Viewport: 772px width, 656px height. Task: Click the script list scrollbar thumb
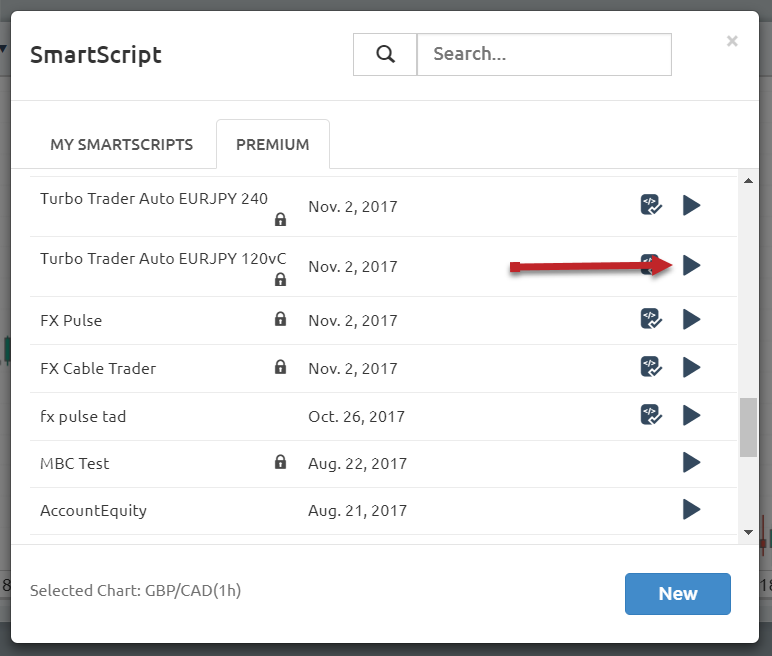748,427
